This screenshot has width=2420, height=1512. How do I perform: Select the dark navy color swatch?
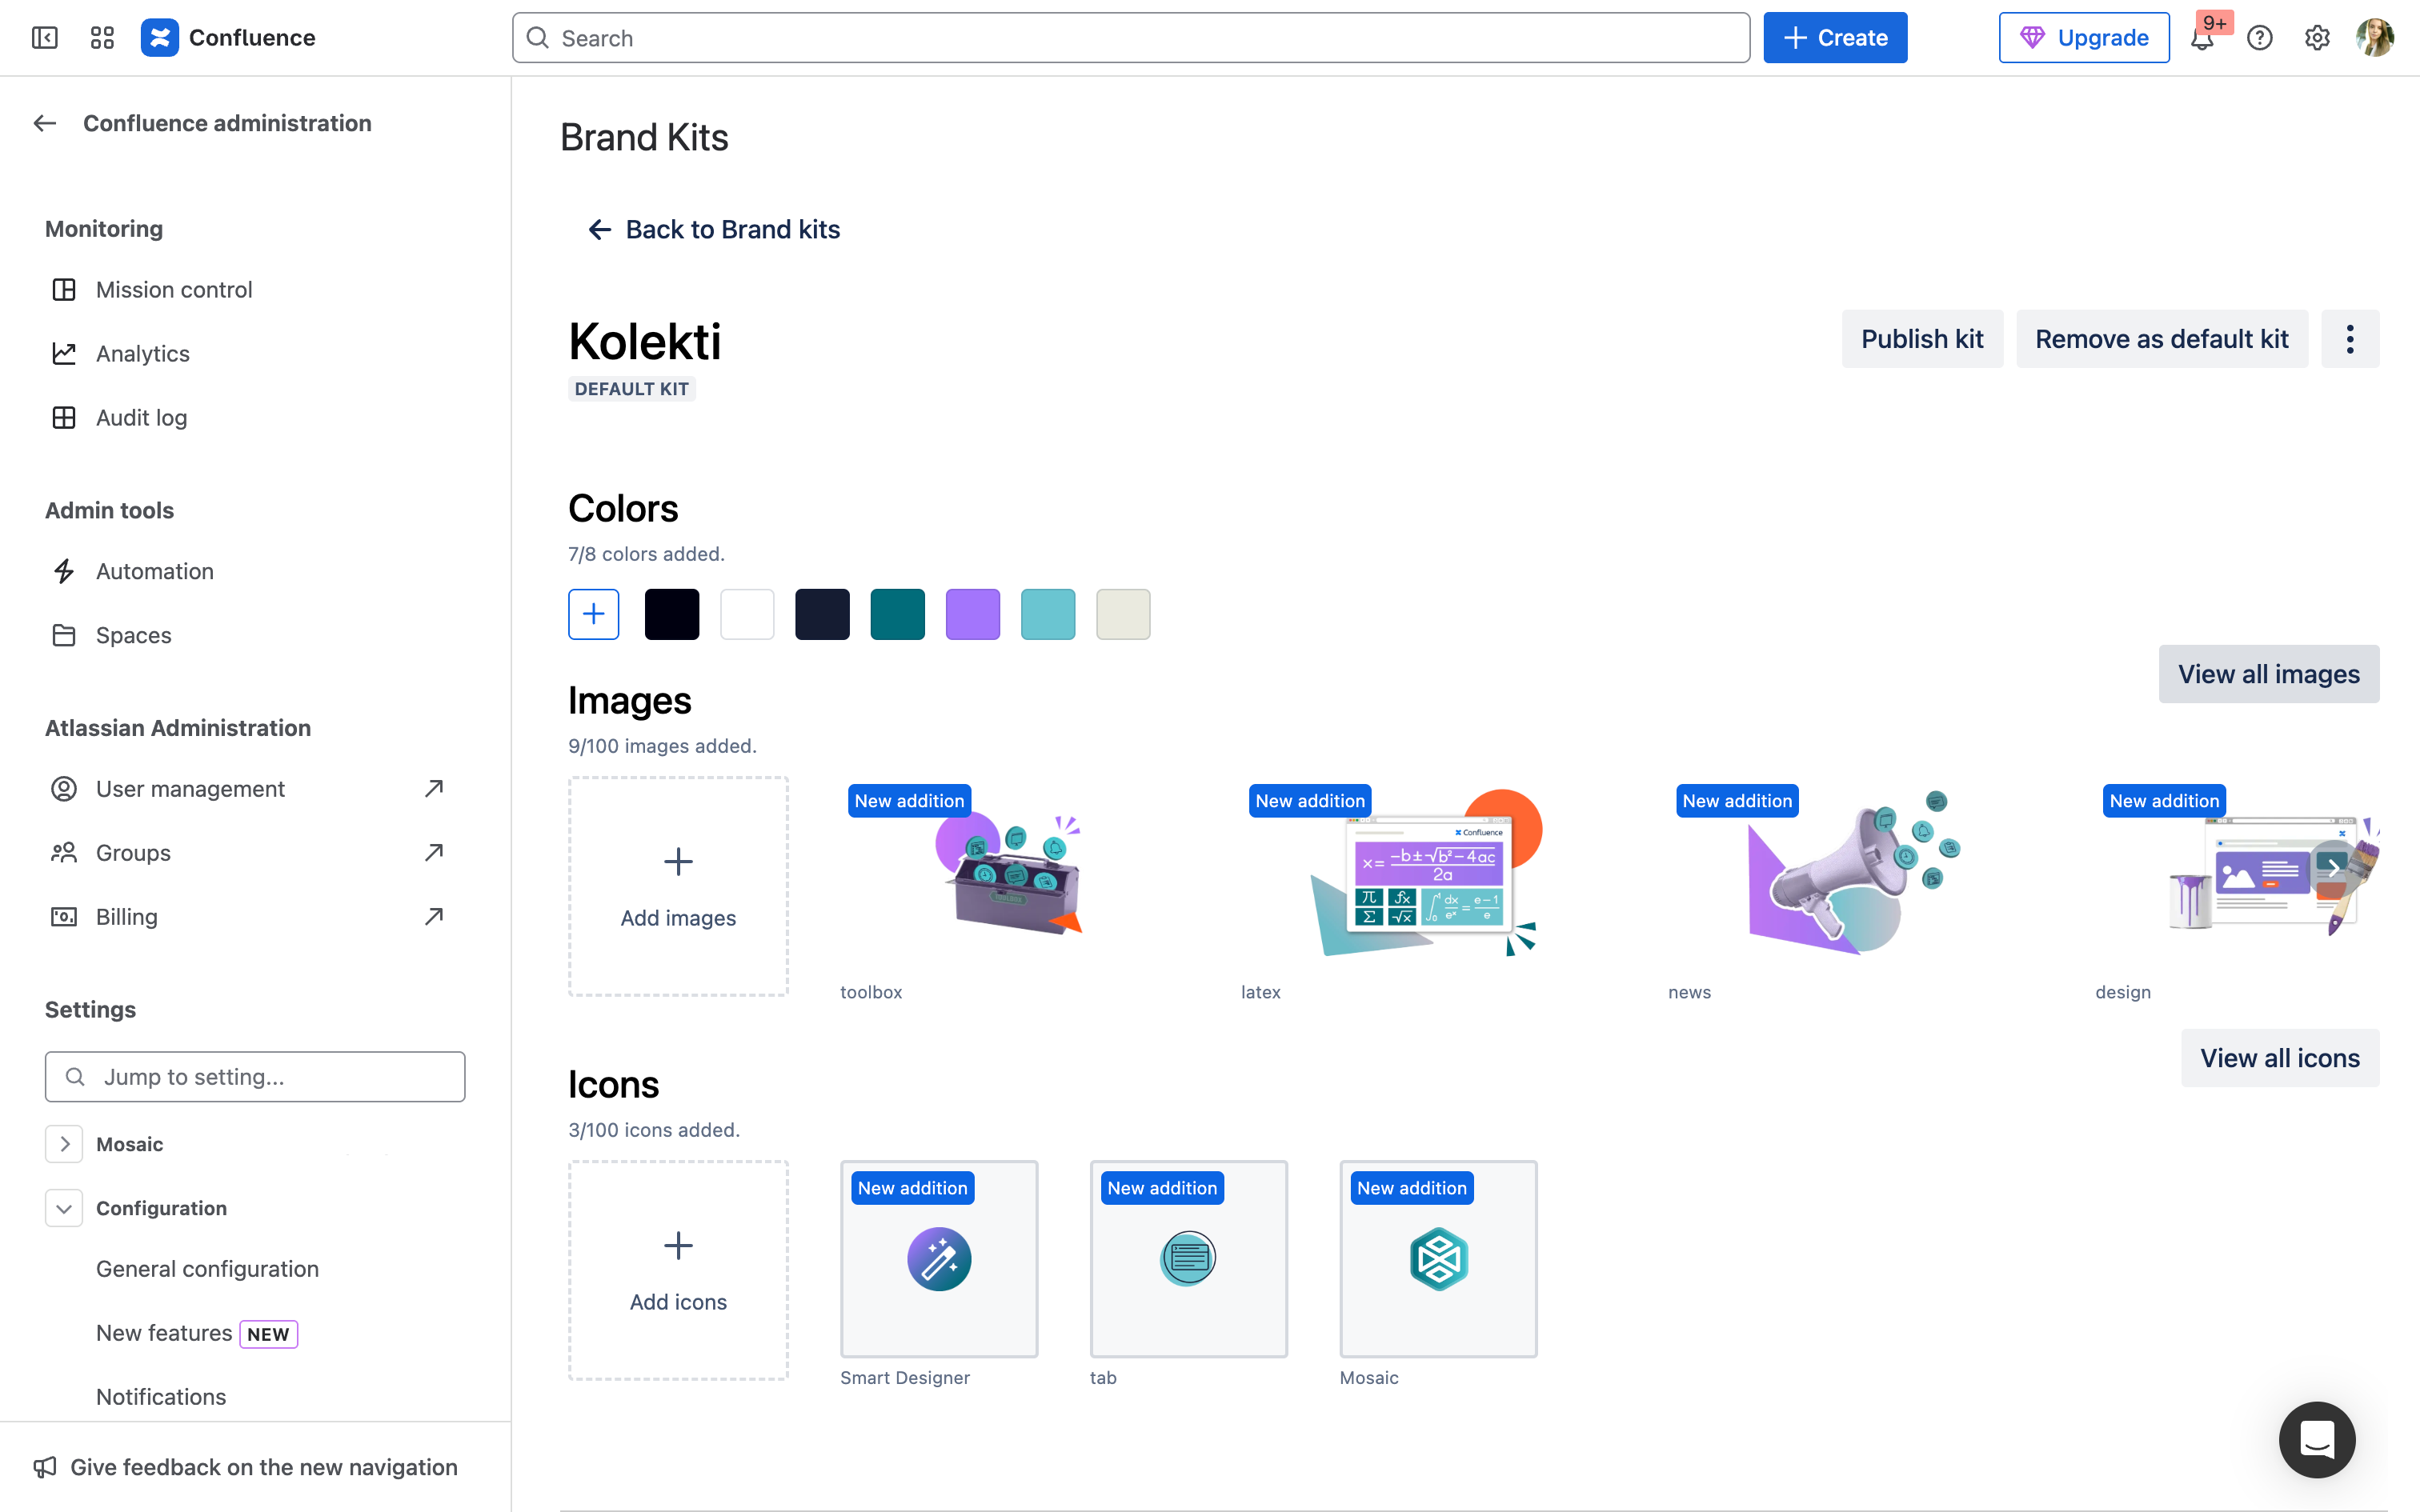point(822,614)
